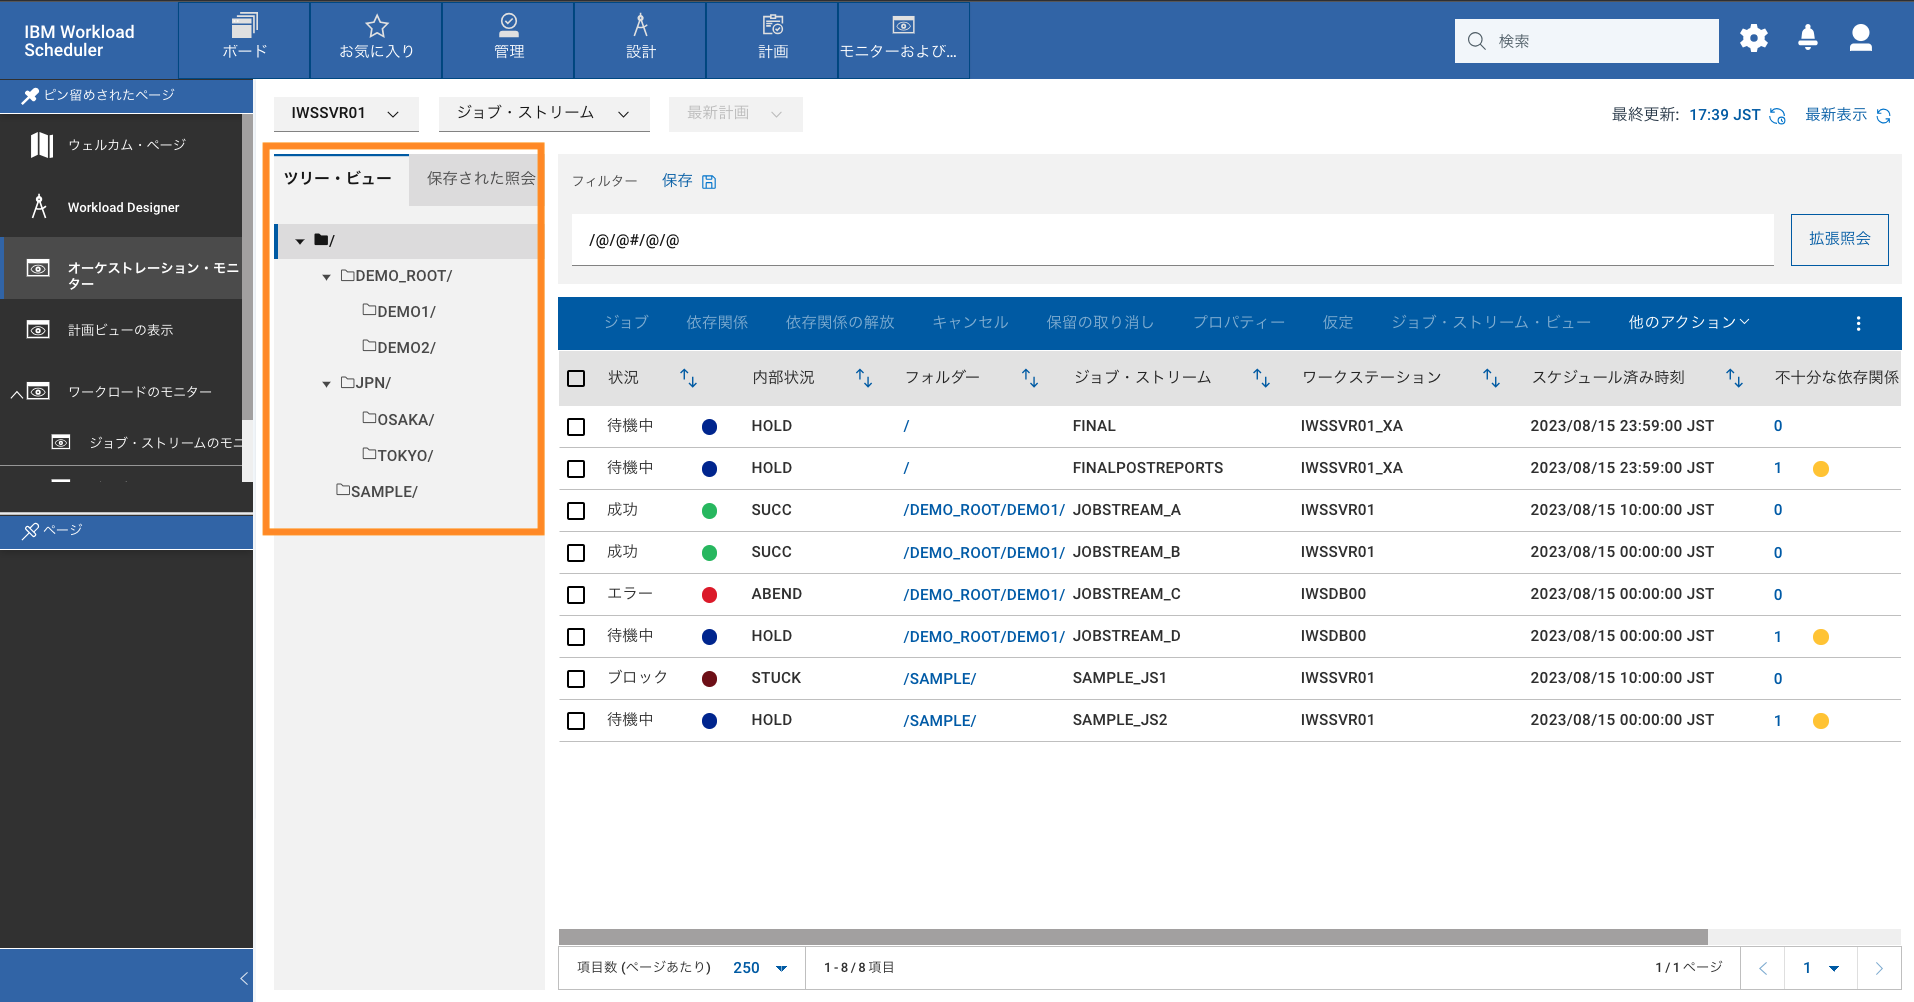Image resolution: width=1914 pixels, height=1002 pixels.
Task: Collapse the JPN/ folder node
Action: [326, 384]
